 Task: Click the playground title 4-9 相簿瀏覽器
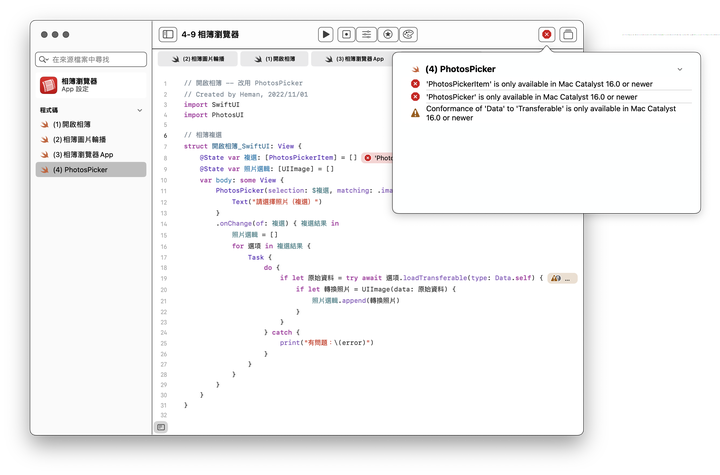(x=210, y=34)
